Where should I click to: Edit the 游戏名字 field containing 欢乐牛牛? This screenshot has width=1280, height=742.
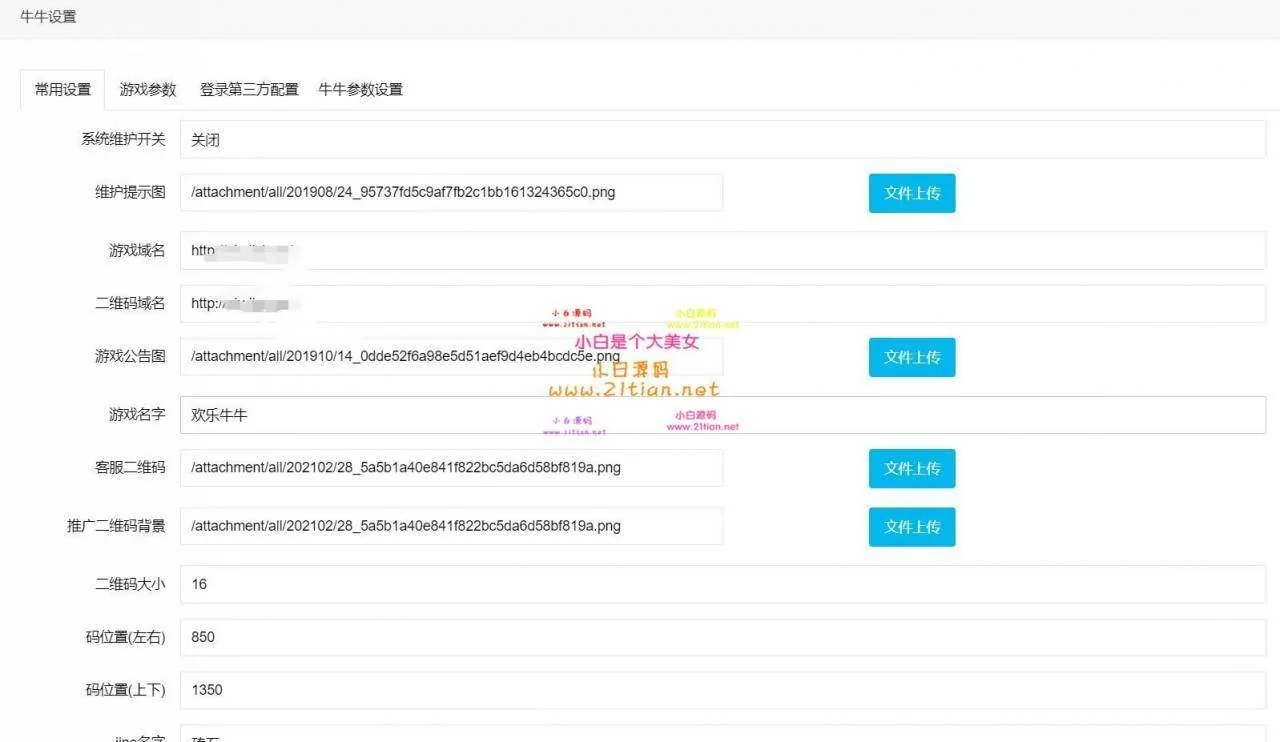tap(722, 415)
